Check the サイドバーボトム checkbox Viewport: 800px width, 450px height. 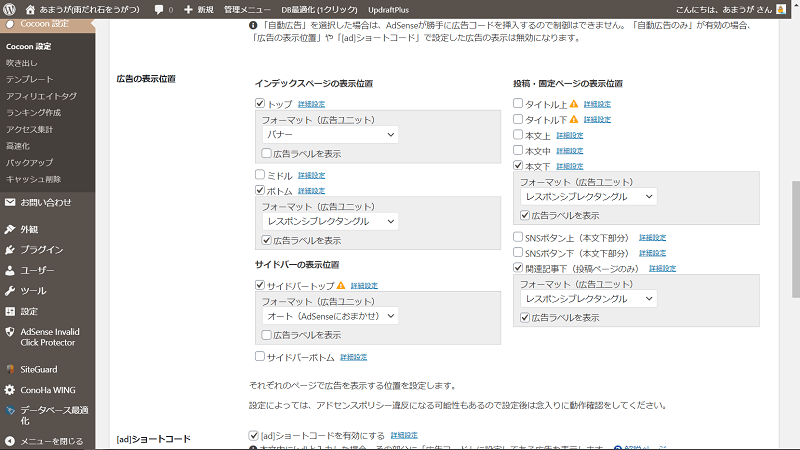260,356
